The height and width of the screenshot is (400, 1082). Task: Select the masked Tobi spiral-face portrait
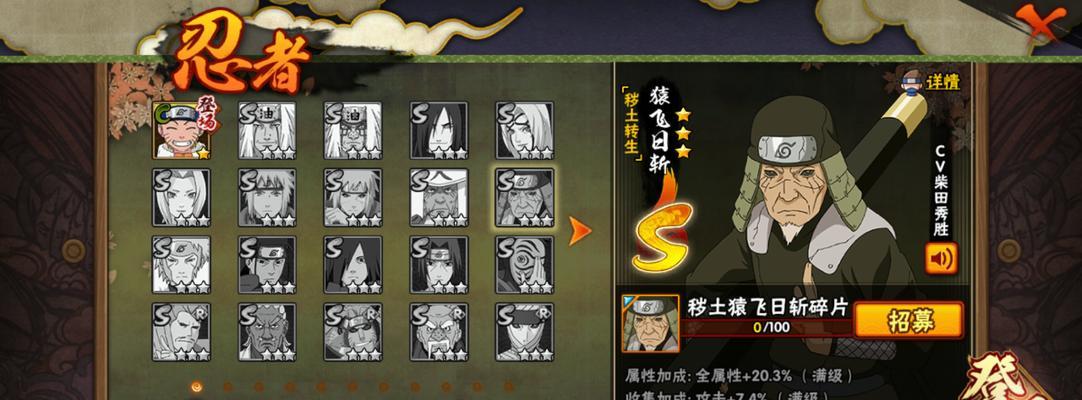pos(524,265)
